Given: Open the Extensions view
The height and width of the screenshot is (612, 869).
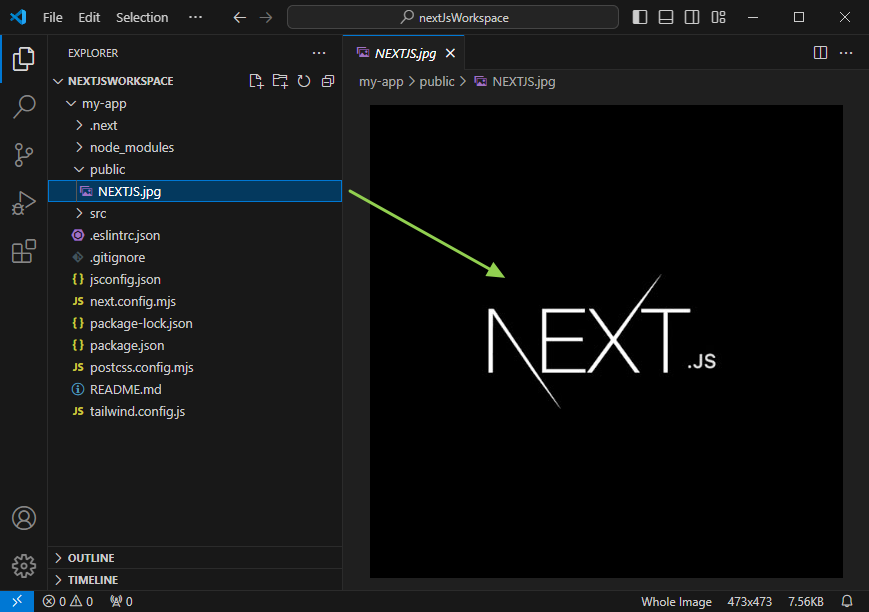Looking at the screenshot, I should point(23,251).
